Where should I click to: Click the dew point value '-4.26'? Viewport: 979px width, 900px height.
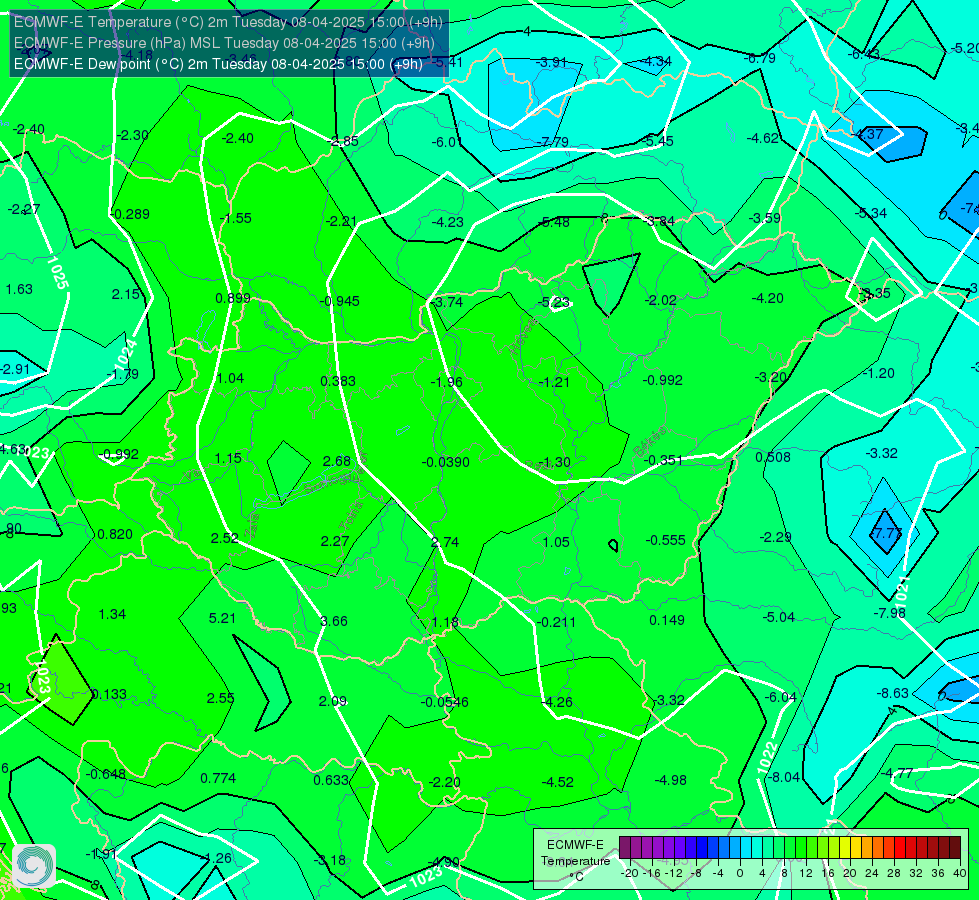coord(556,702)
